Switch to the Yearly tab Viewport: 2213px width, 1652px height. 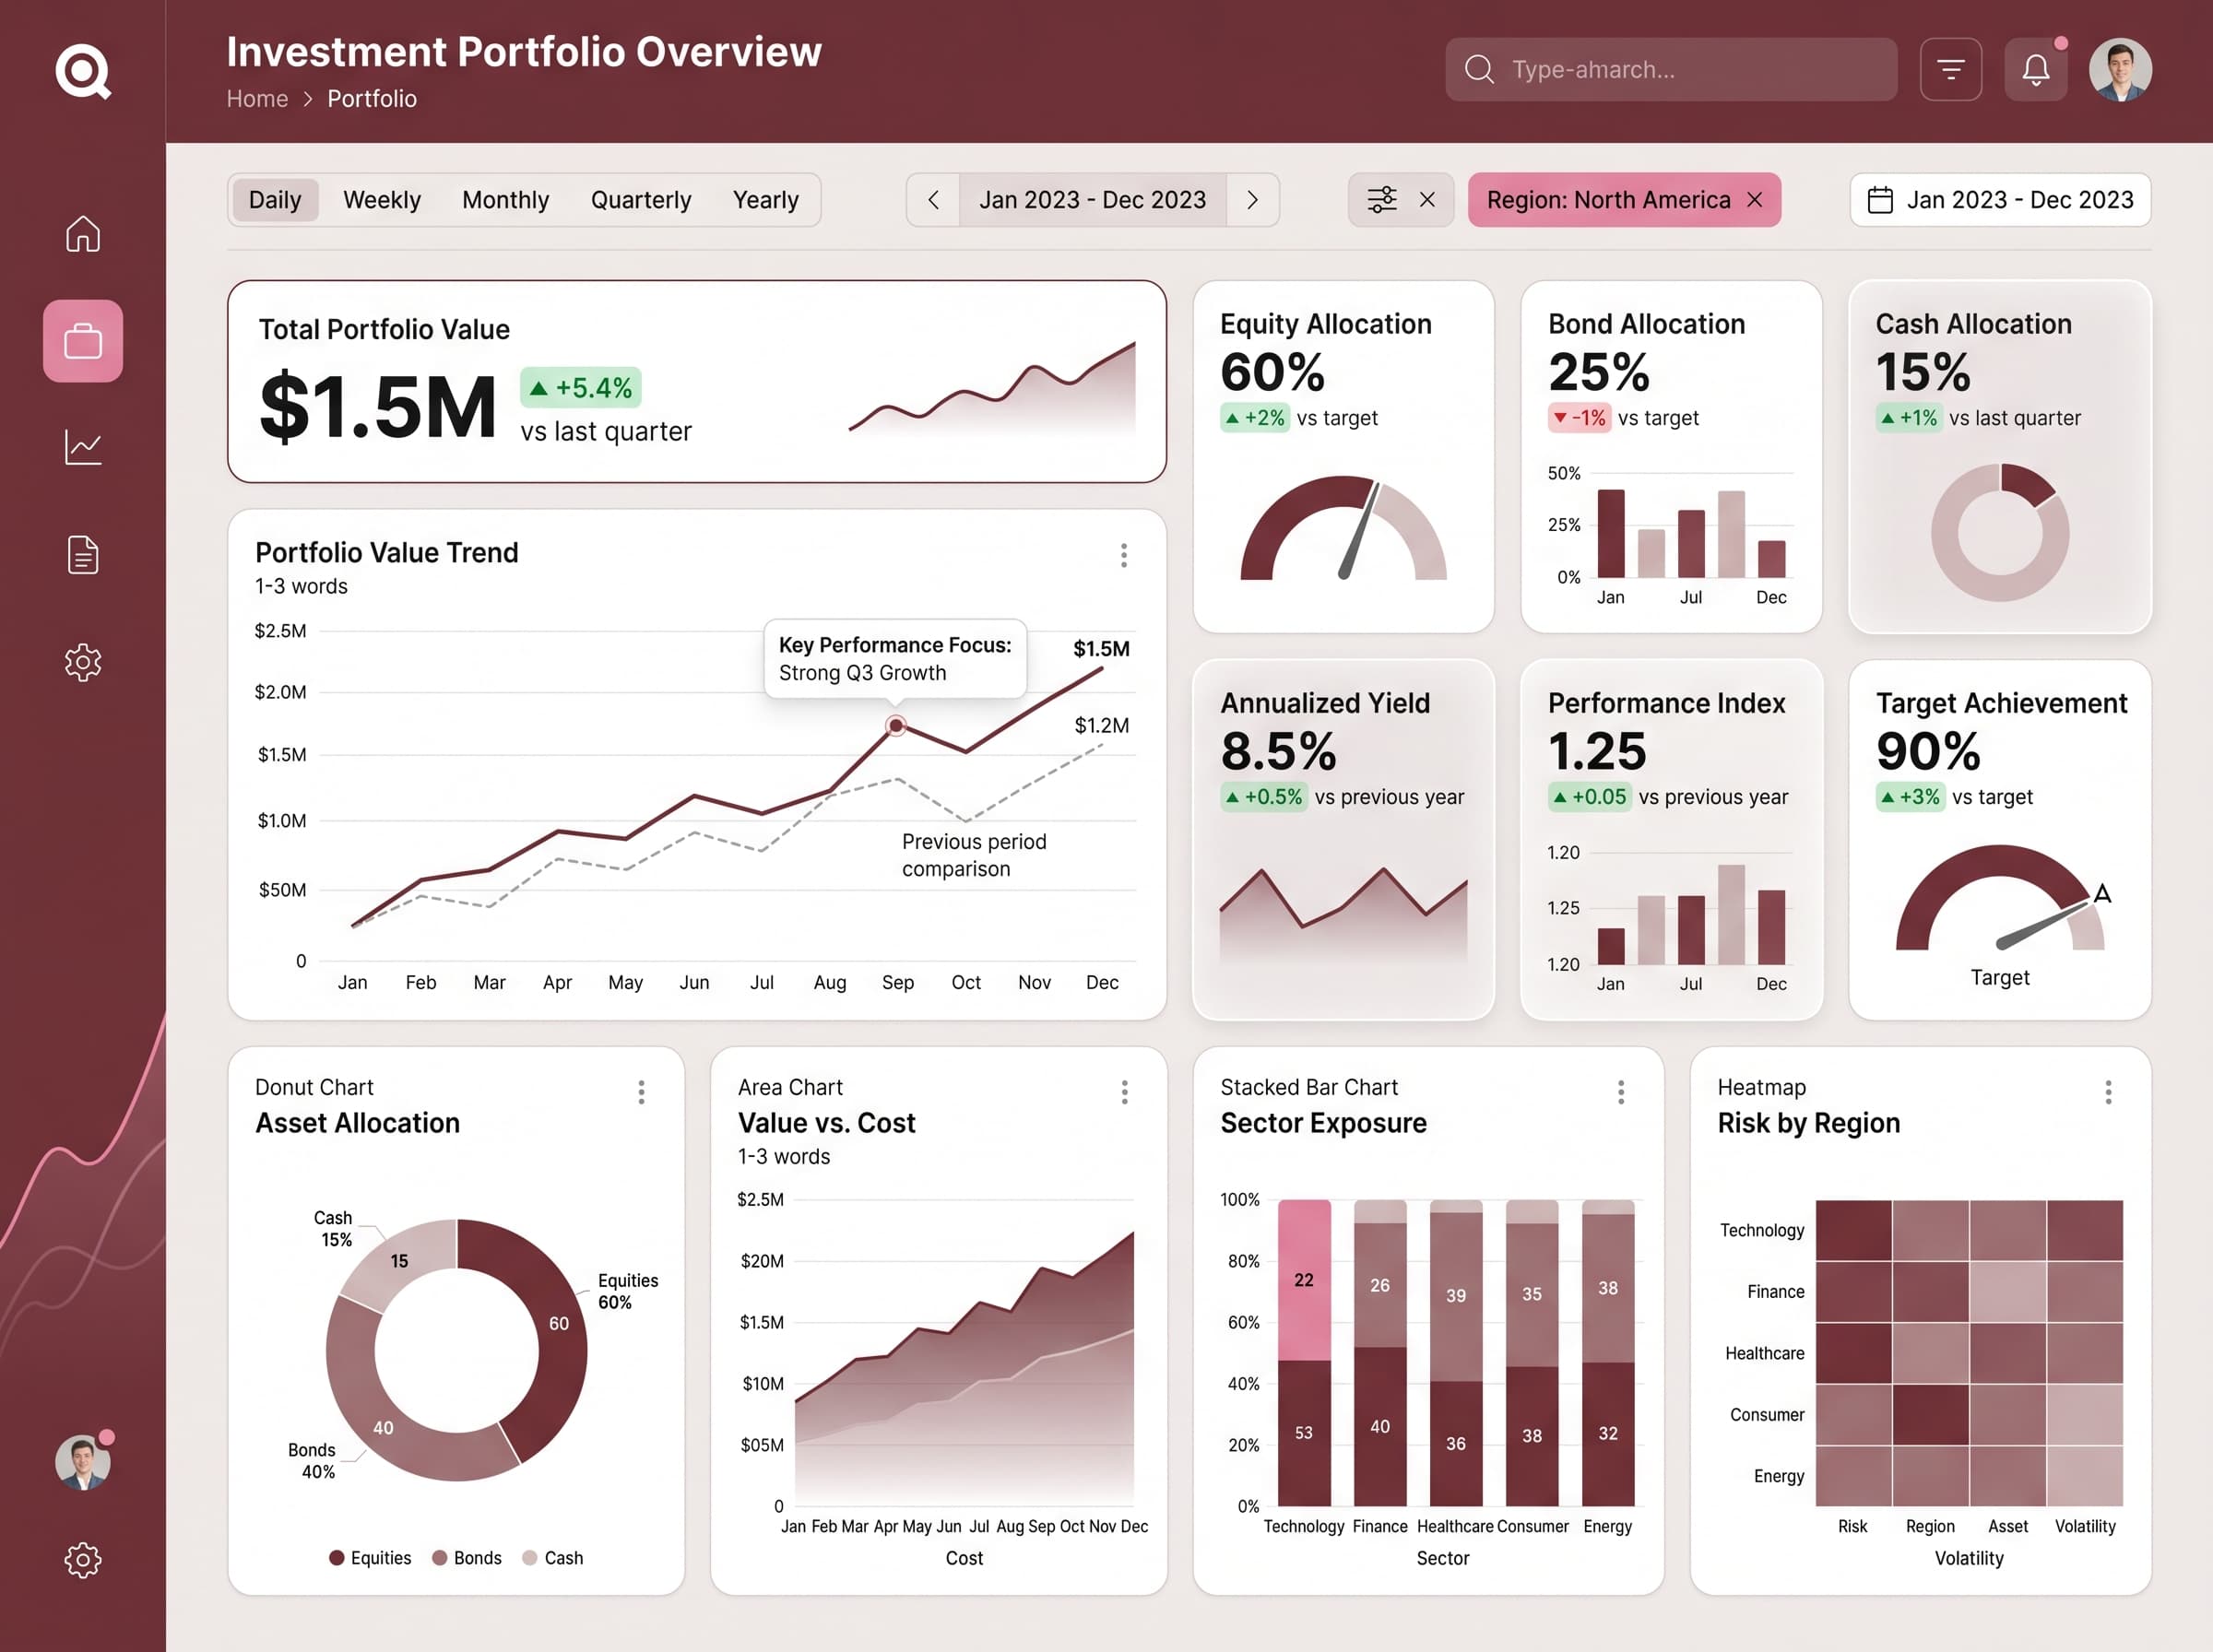click(766, 200)
